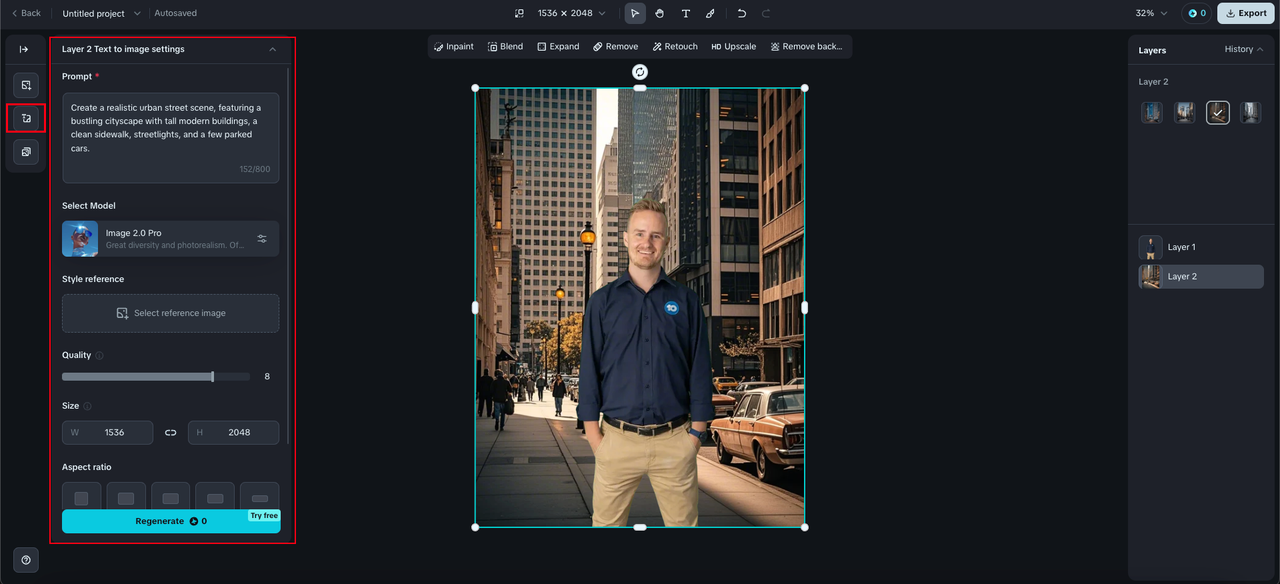Select the Layer 2 row in Layers

tap(1201, 276)
